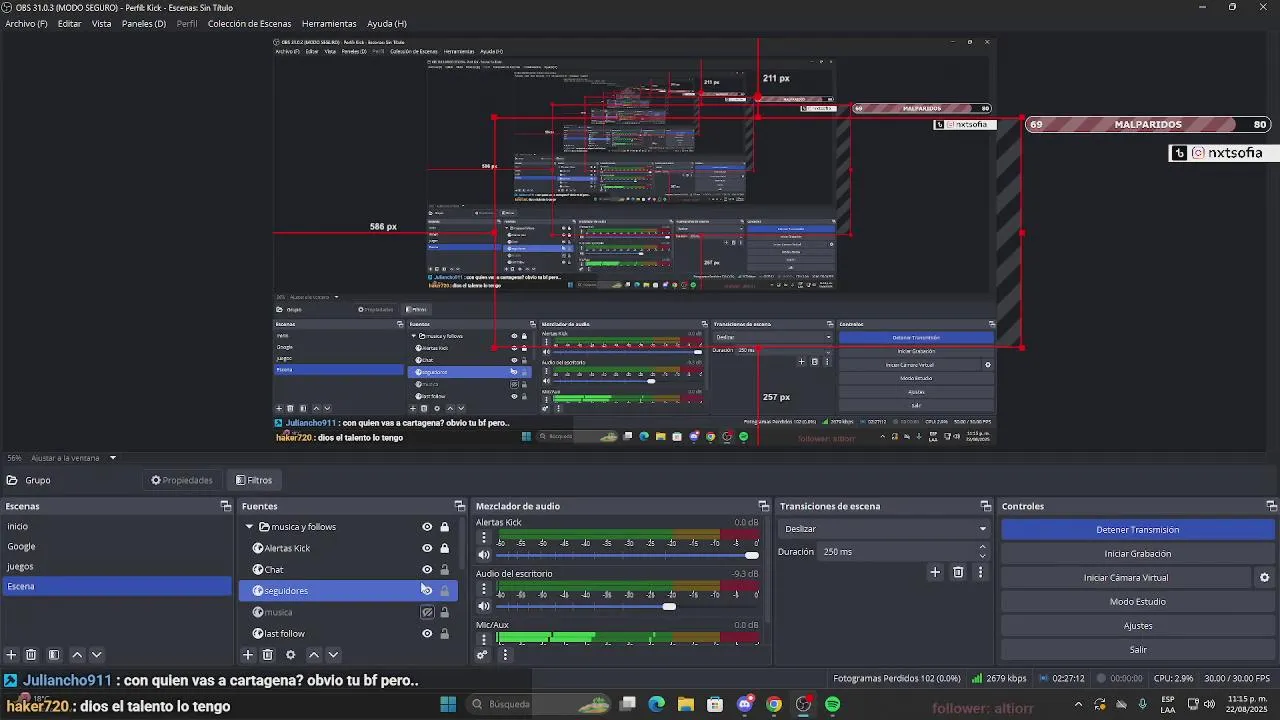This screenshot has height=720, width=1280.
Task: Start Iniciar Cámara Virtual
Action: click(x=1126, y=578)
